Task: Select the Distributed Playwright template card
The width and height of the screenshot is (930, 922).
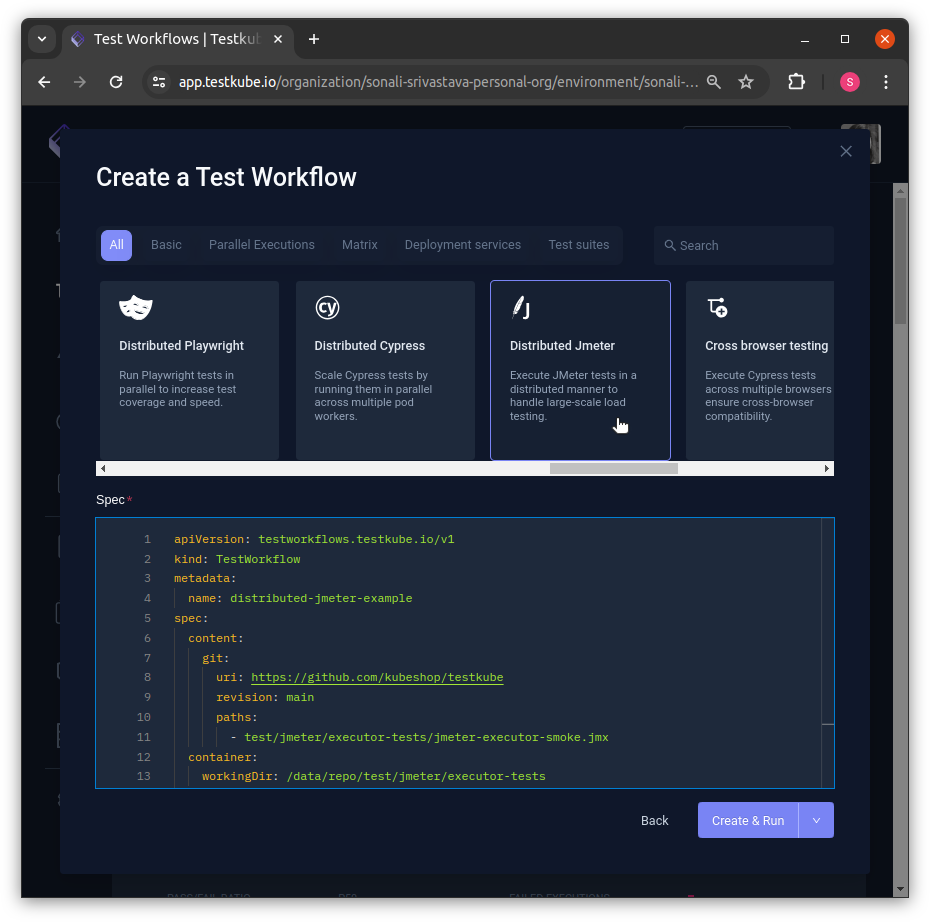Action: [189, 371]
